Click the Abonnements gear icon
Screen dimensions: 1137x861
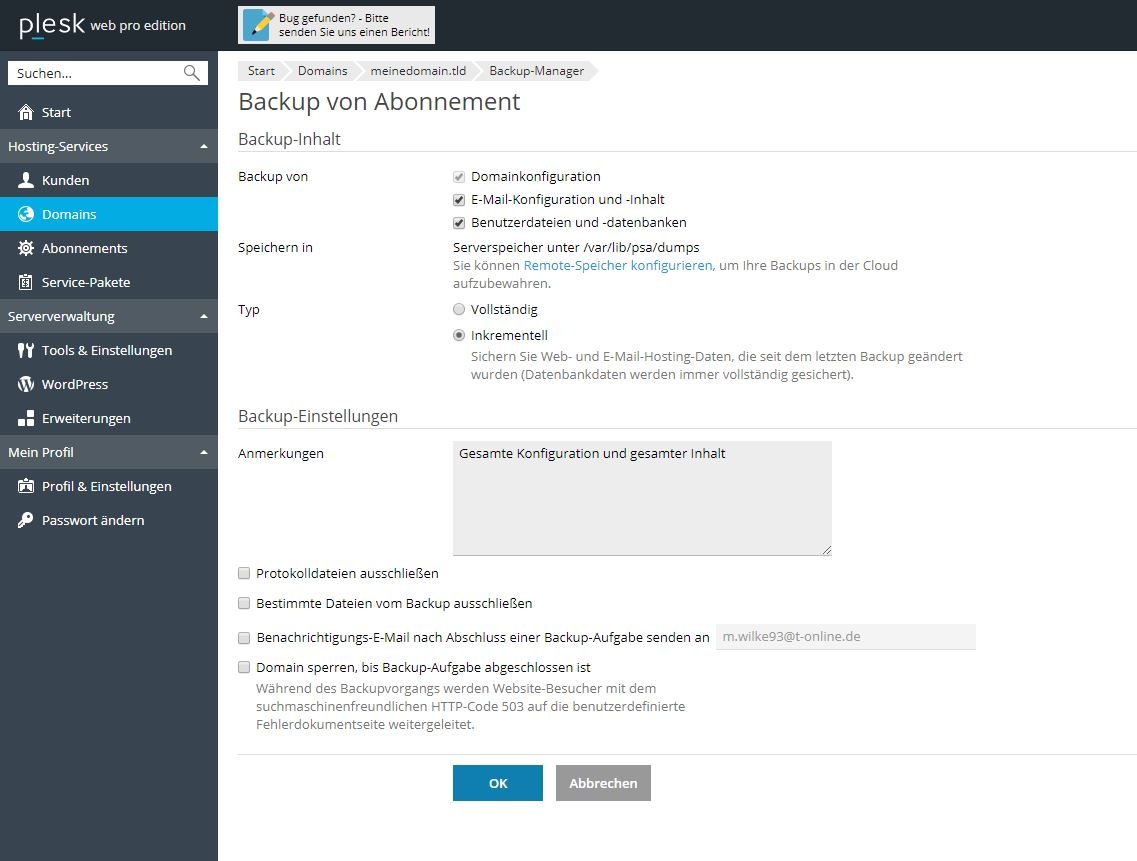(26, 248)
